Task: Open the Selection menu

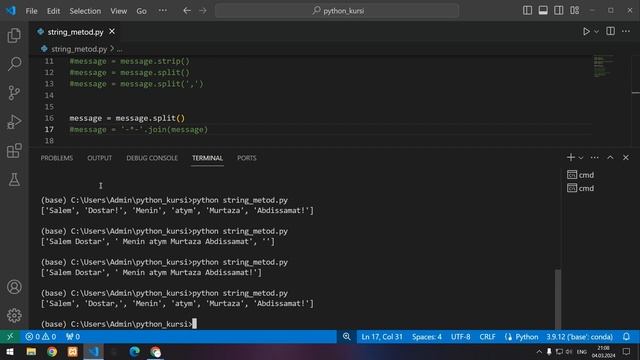Action: click(85, 11)
